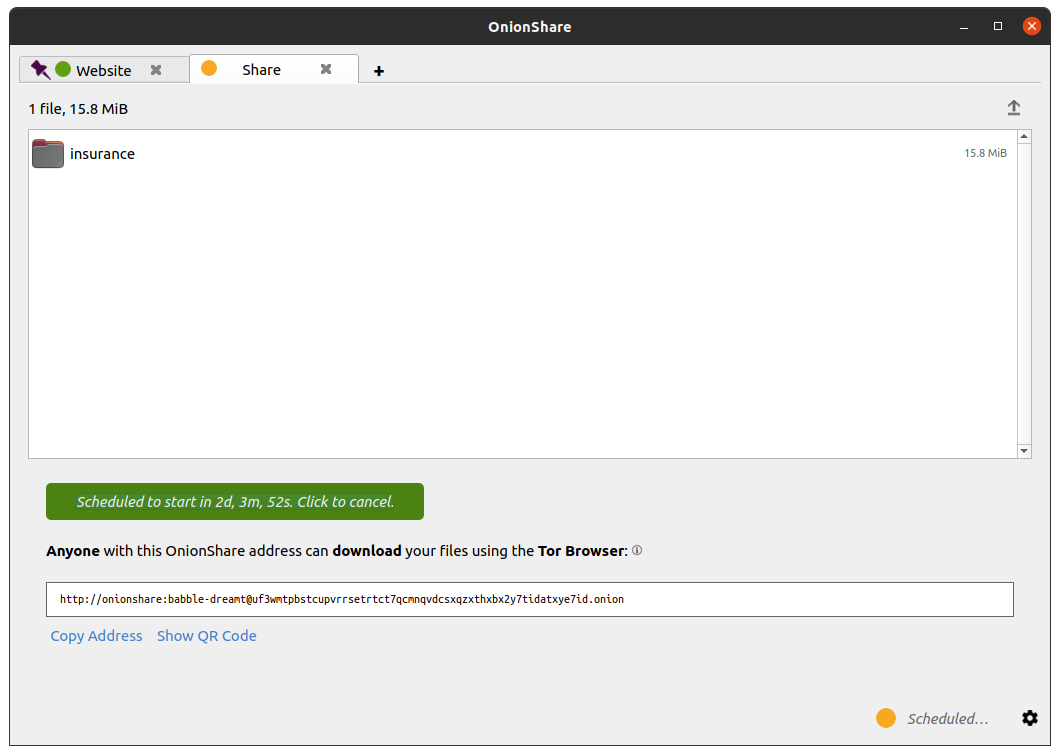Click the OnionShare address field
This screenshot has width=1060, height=755.
tap(529, 600)
